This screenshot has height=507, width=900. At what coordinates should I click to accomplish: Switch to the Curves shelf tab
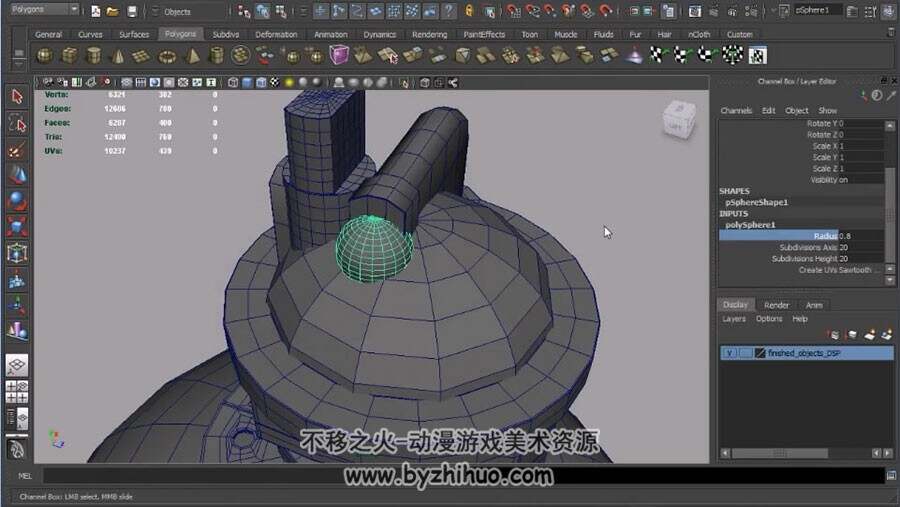click(x=90, y=34)
